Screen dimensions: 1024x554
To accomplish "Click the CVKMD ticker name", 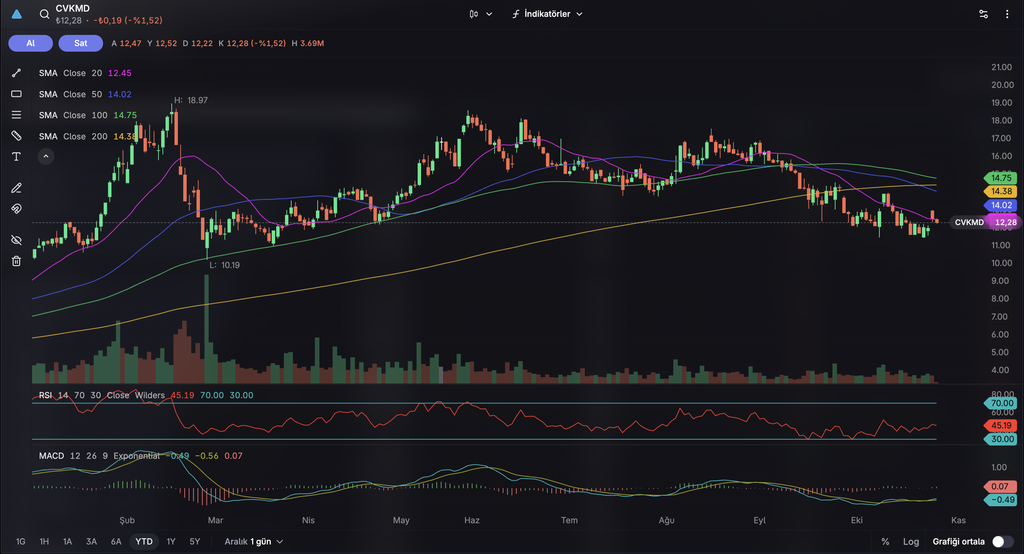I will (x=72, y=8).
